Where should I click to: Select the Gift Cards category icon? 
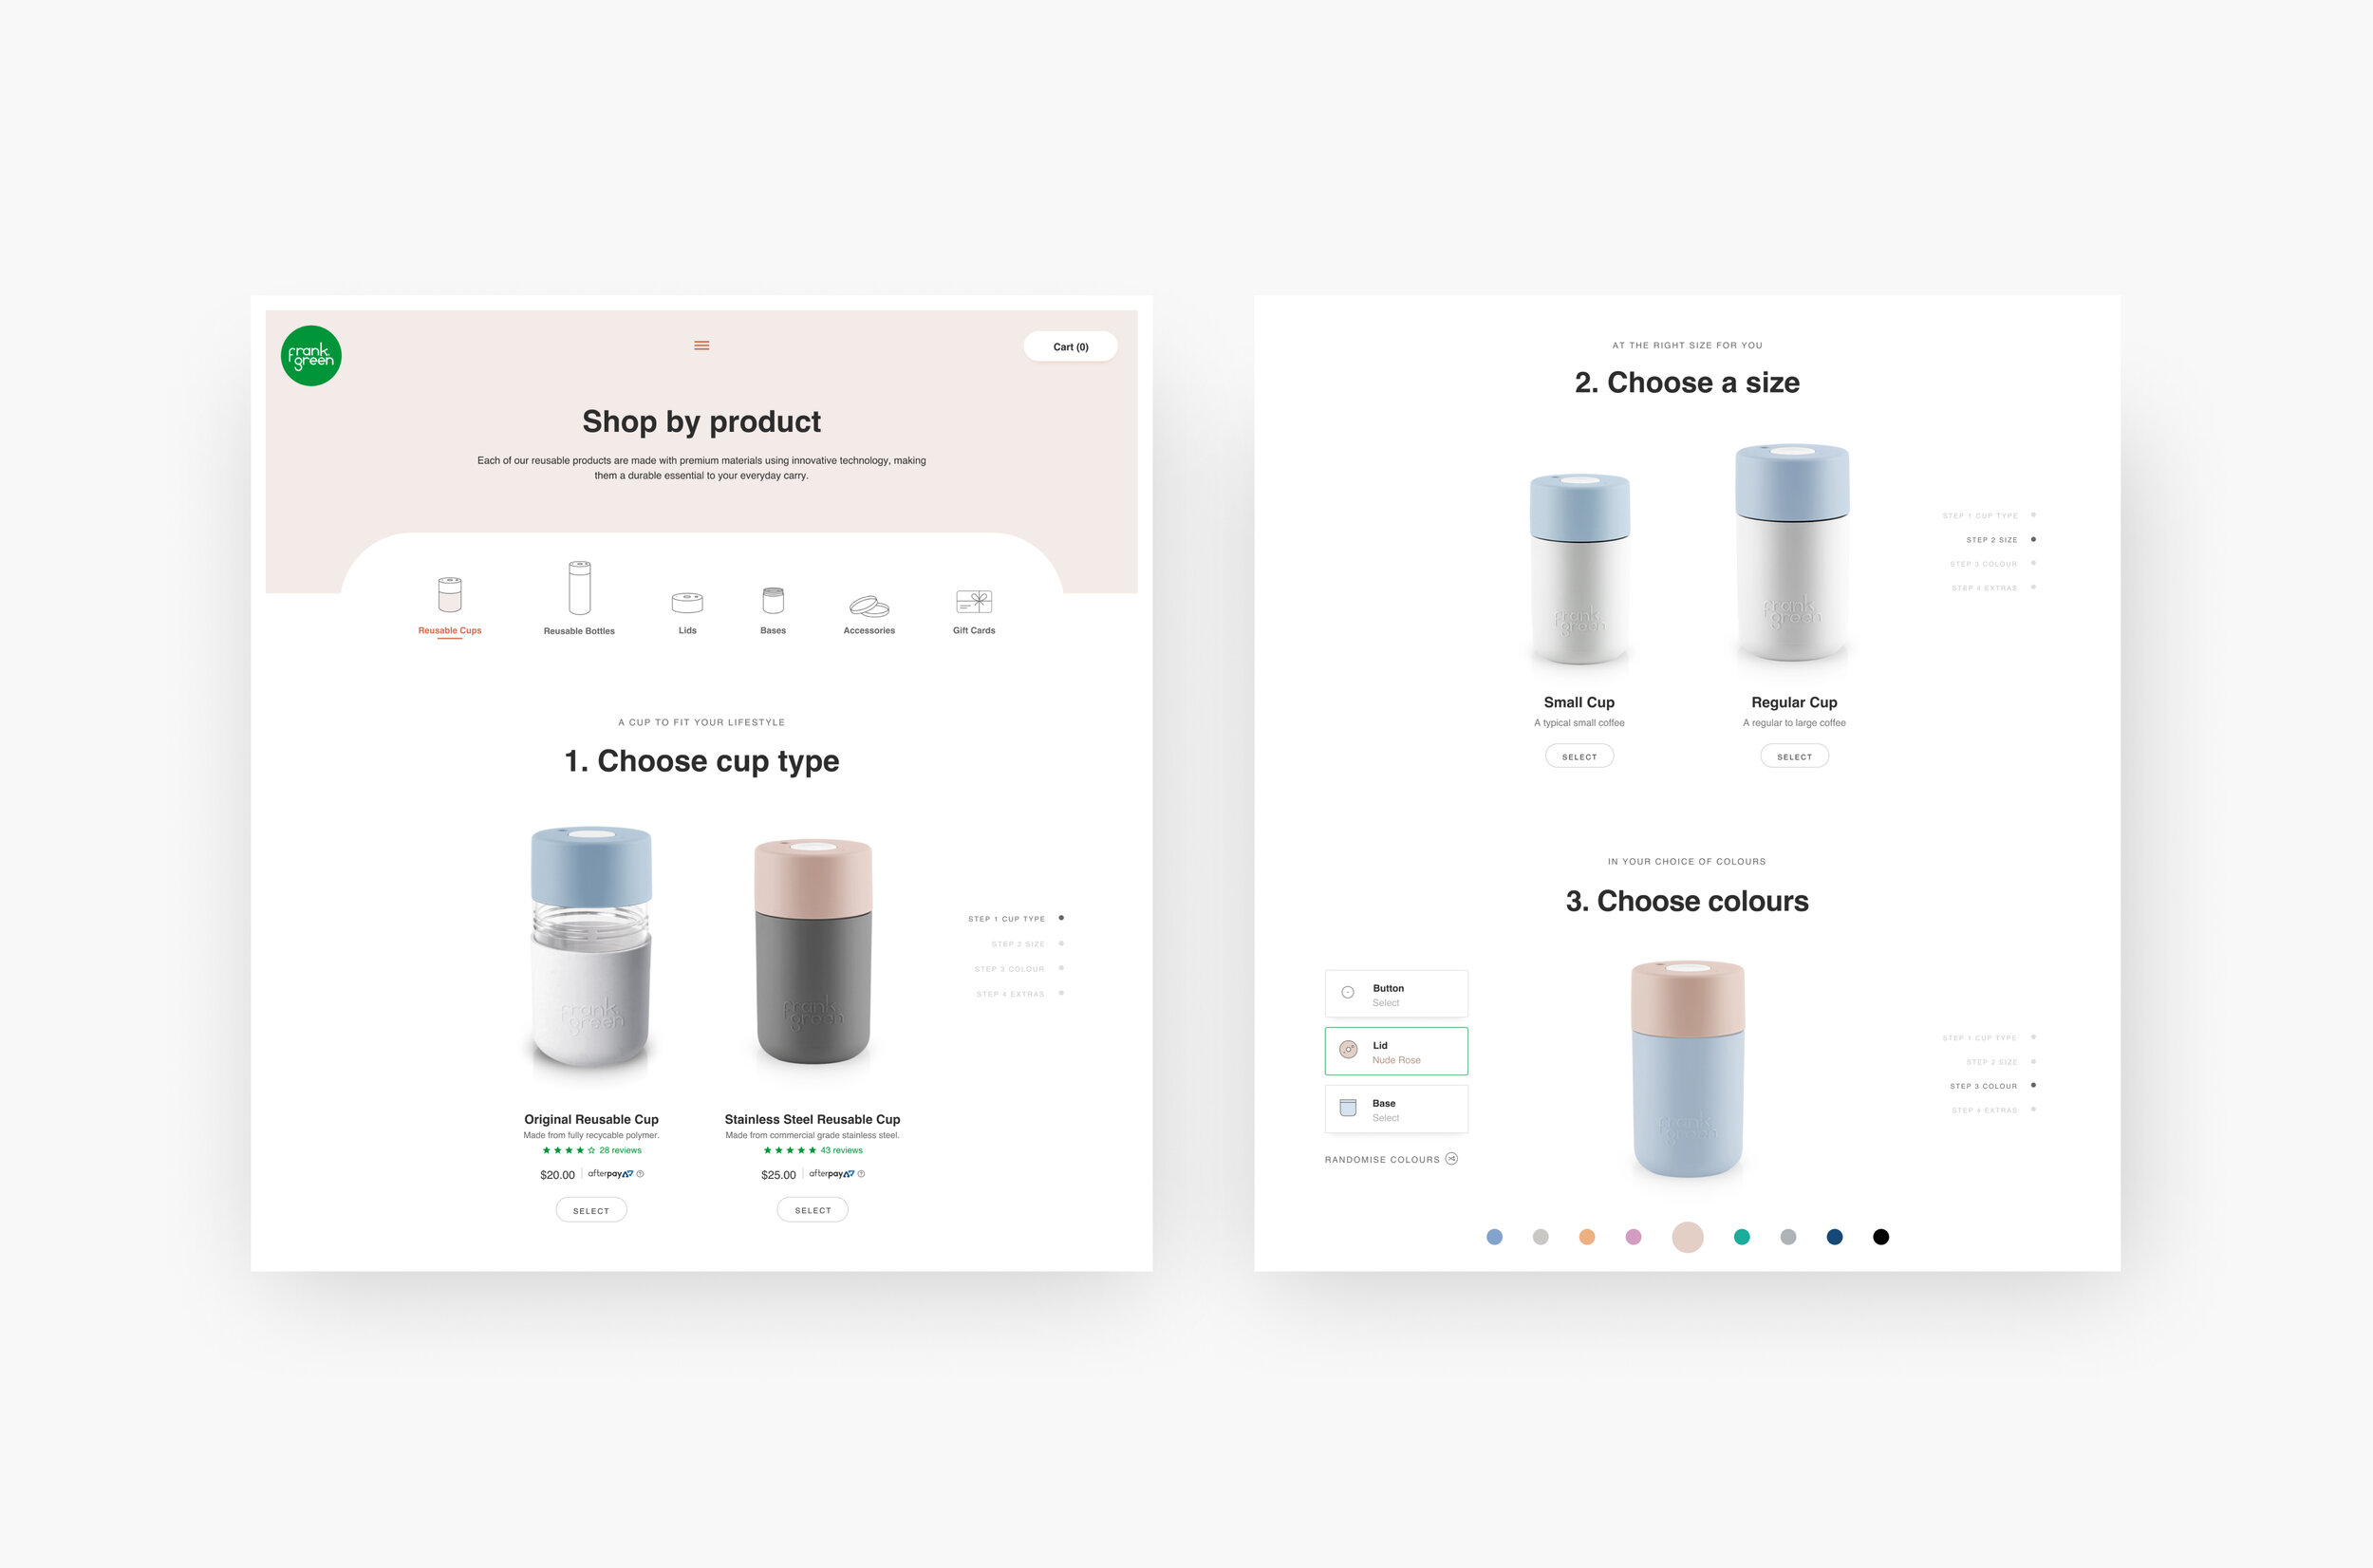(974, 601)
